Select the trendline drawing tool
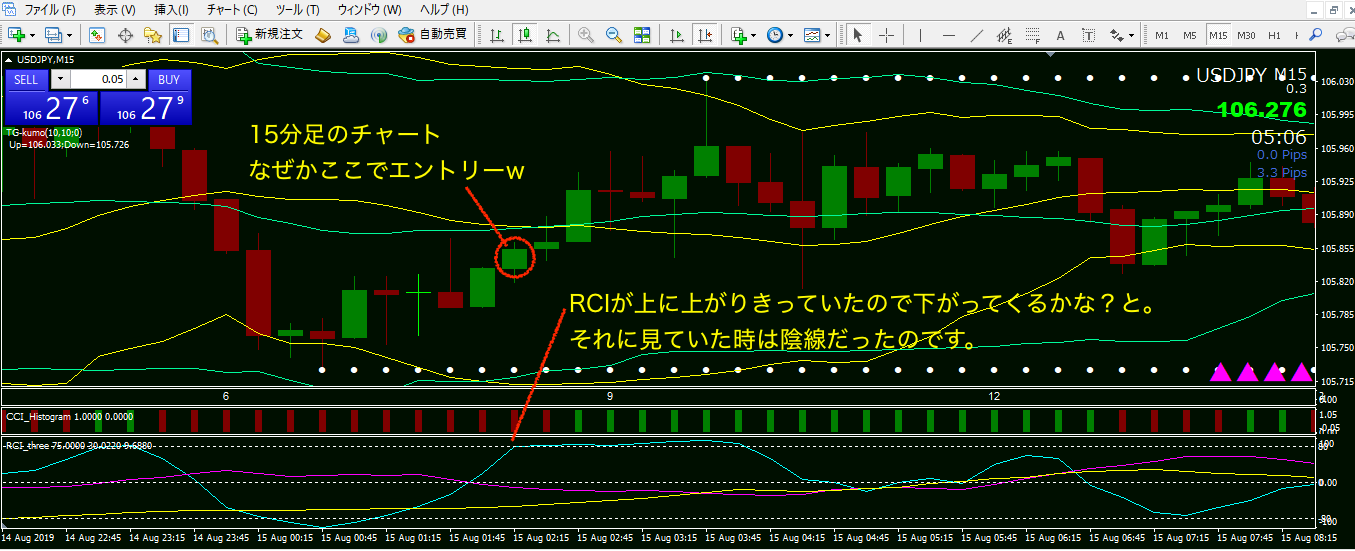 point(977,35)
